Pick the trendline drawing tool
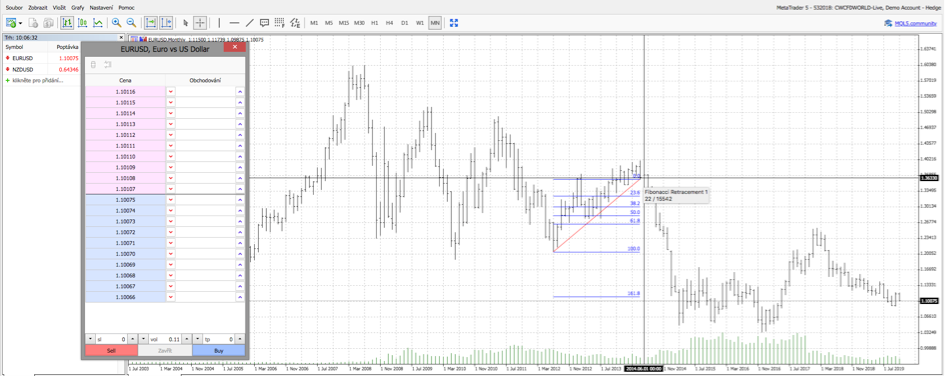Image resolution: width=945 pixels, height=376 pixels. click(x=249, y=23)
